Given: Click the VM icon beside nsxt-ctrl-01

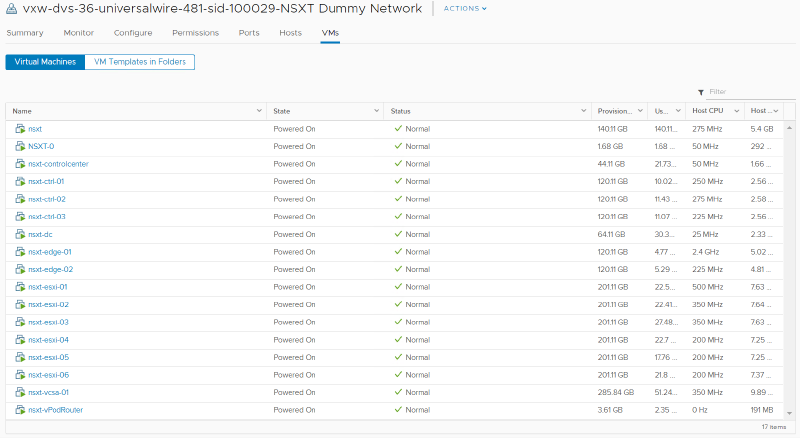Looking at the screenshot, I should tap(20, 181).
